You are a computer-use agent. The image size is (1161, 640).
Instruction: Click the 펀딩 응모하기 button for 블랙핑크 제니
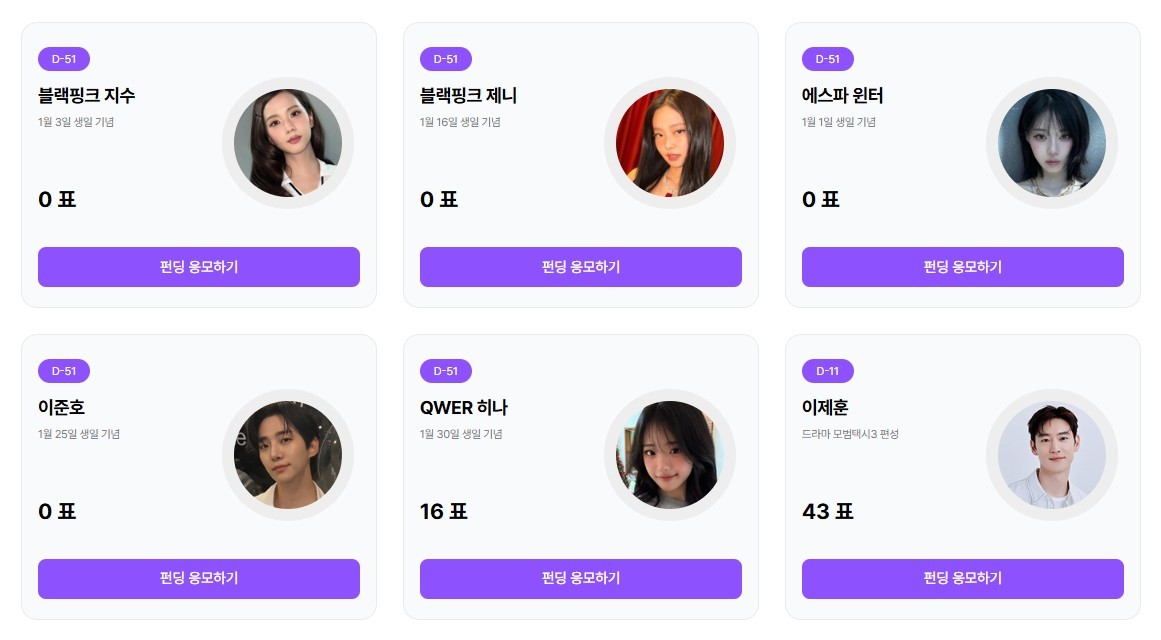580,267
